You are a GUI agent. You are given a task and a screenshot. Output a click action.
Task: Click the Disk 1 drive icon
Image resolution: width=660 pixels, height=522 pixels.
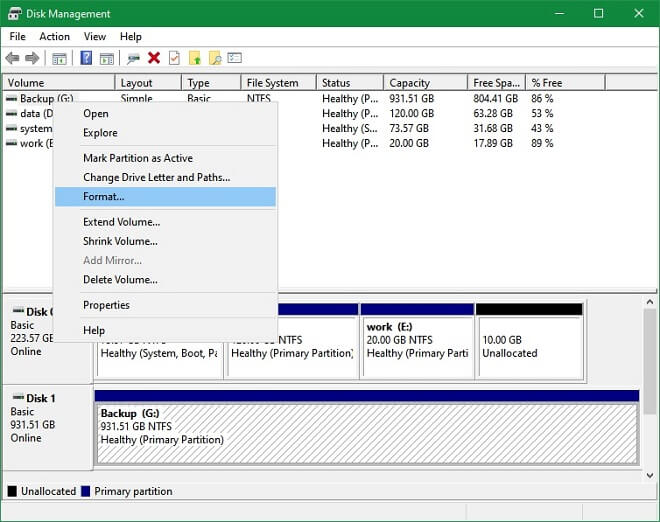click(x=18, y=397)
